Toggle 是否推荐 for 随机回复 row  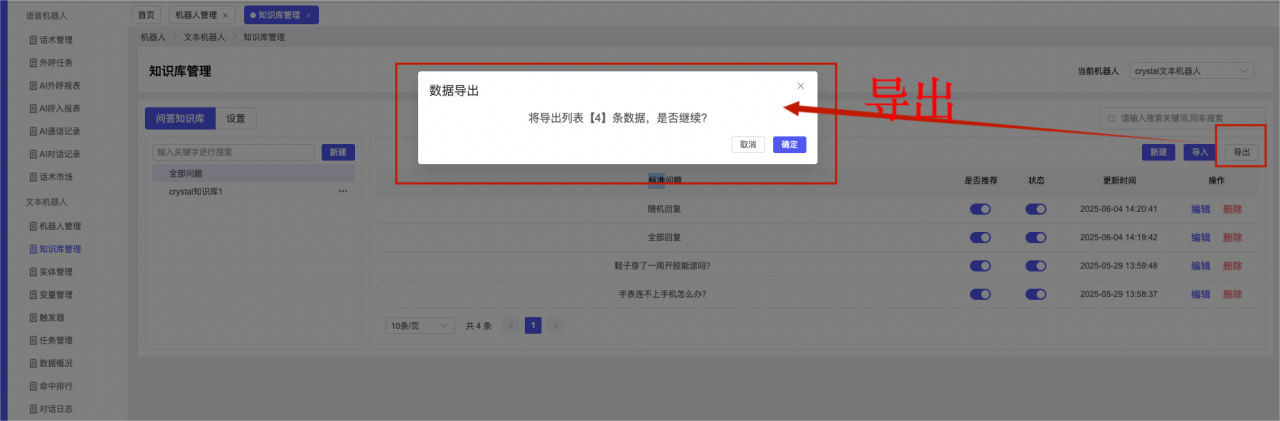click(980, 209)
